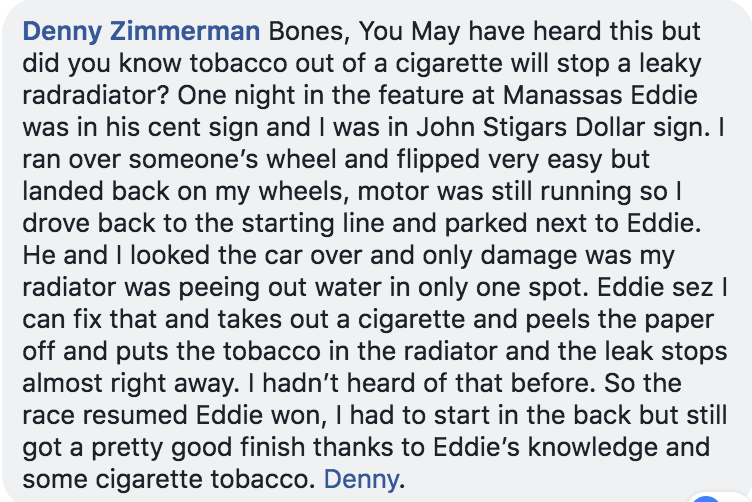The width and height of the screenshot is (752, 502).
Task: Click the misspelled word "radradiator"
Action: (95, 95)
